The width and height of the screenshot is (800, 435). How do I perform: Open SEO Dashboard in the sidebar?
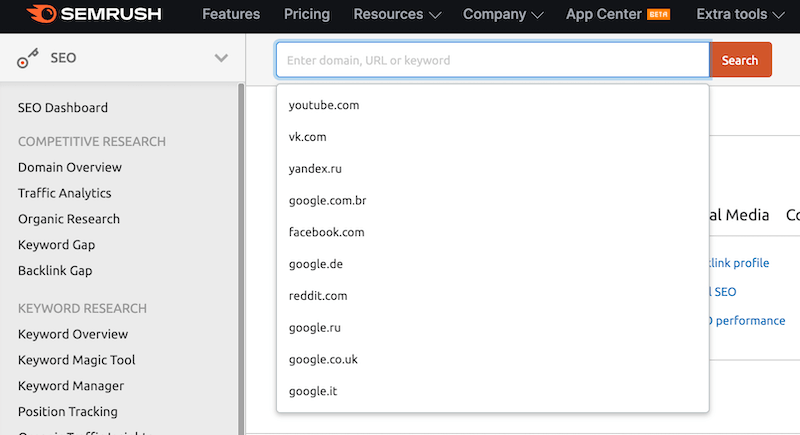tap(63, 108)
